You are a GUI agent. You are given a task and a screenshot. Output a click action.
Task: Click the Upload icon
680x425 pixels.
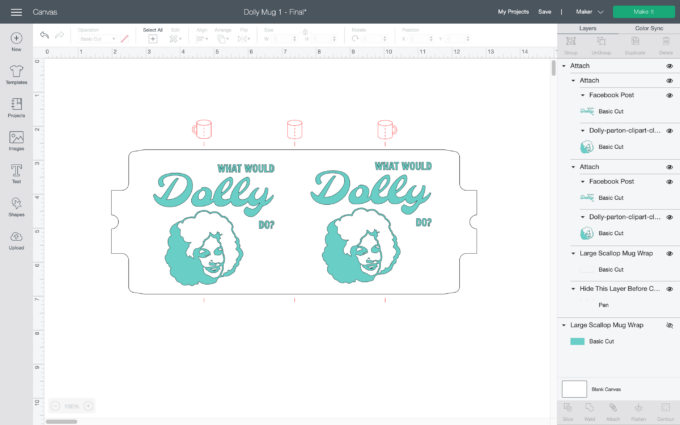(16, 236)
